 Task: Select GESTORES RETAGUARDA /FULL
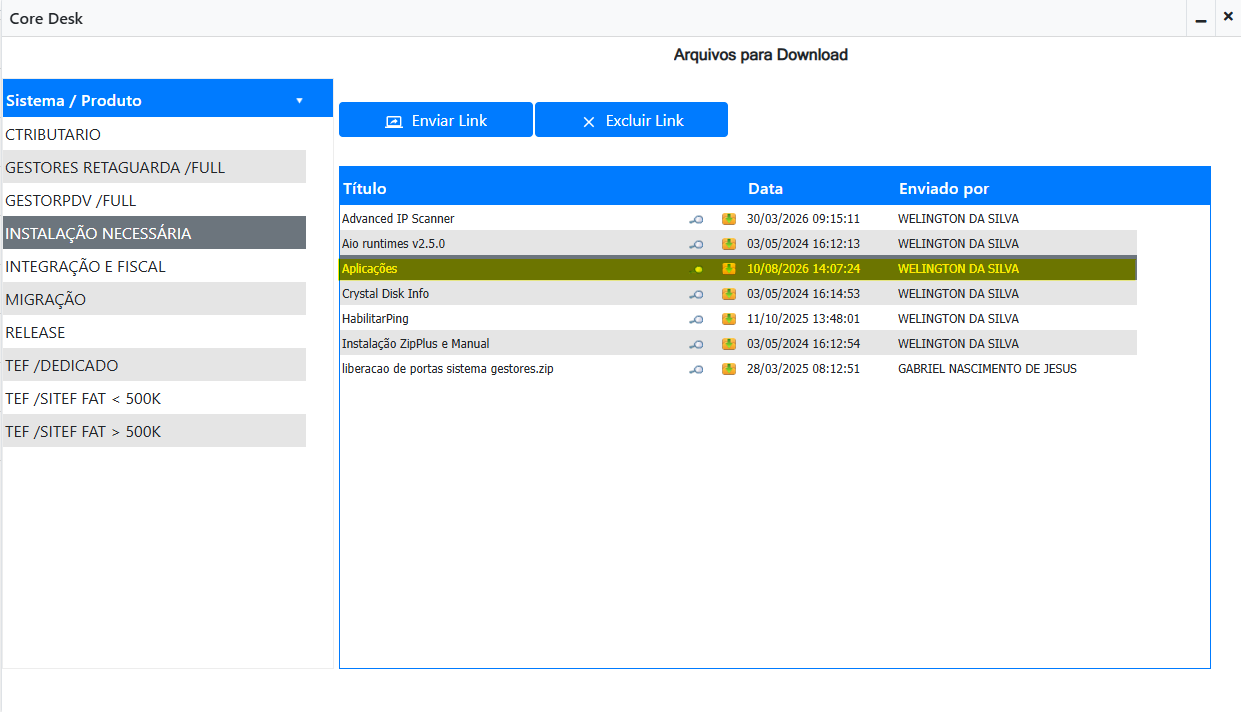(x=154, y=167)
